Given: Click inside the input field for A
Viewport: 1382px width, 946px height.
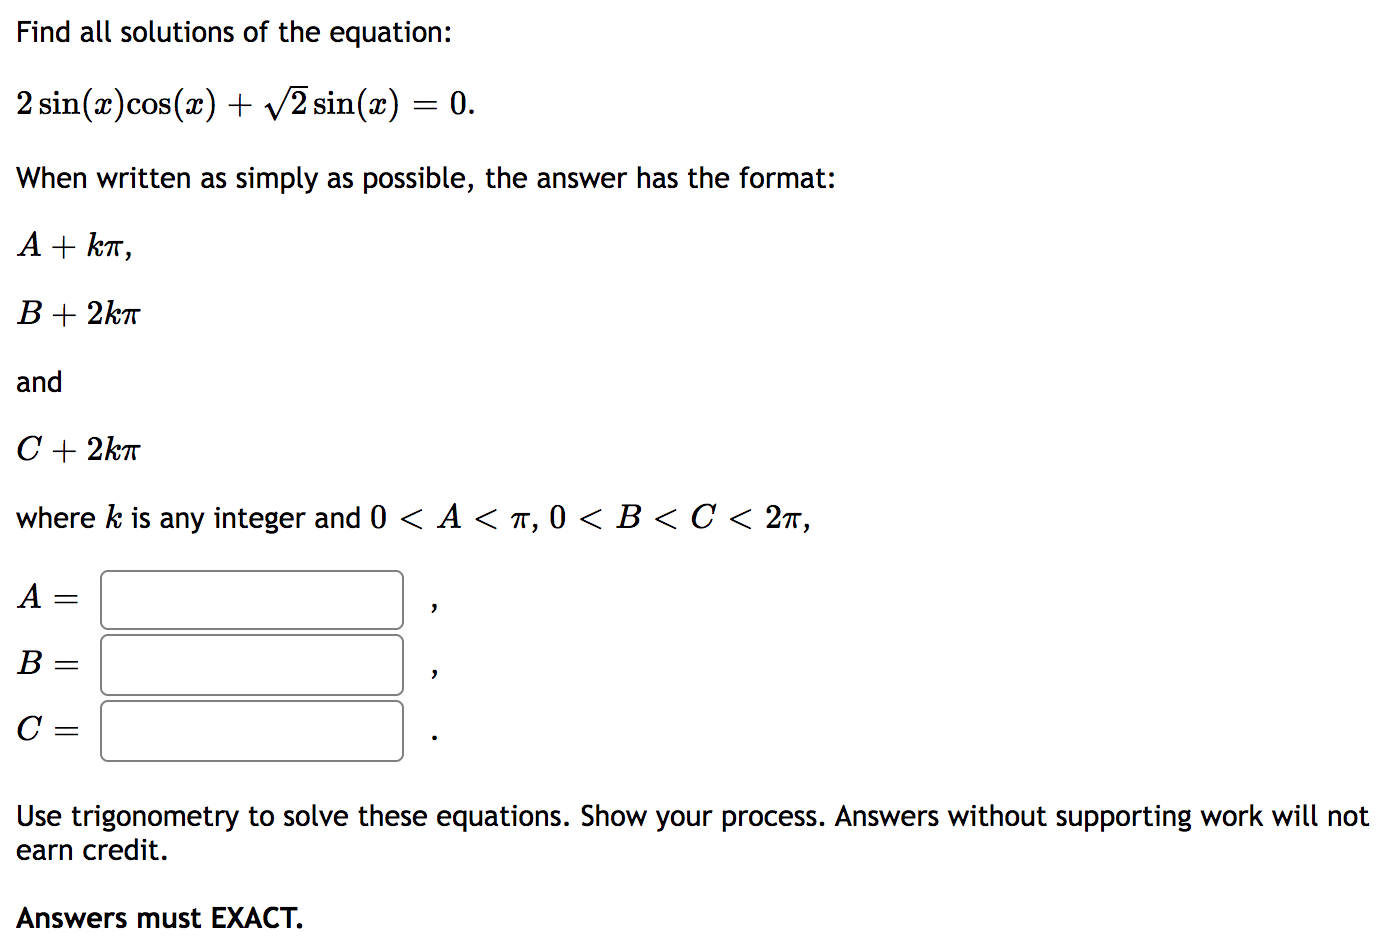Looking at the screenshot, I should [x=250, y=599].
